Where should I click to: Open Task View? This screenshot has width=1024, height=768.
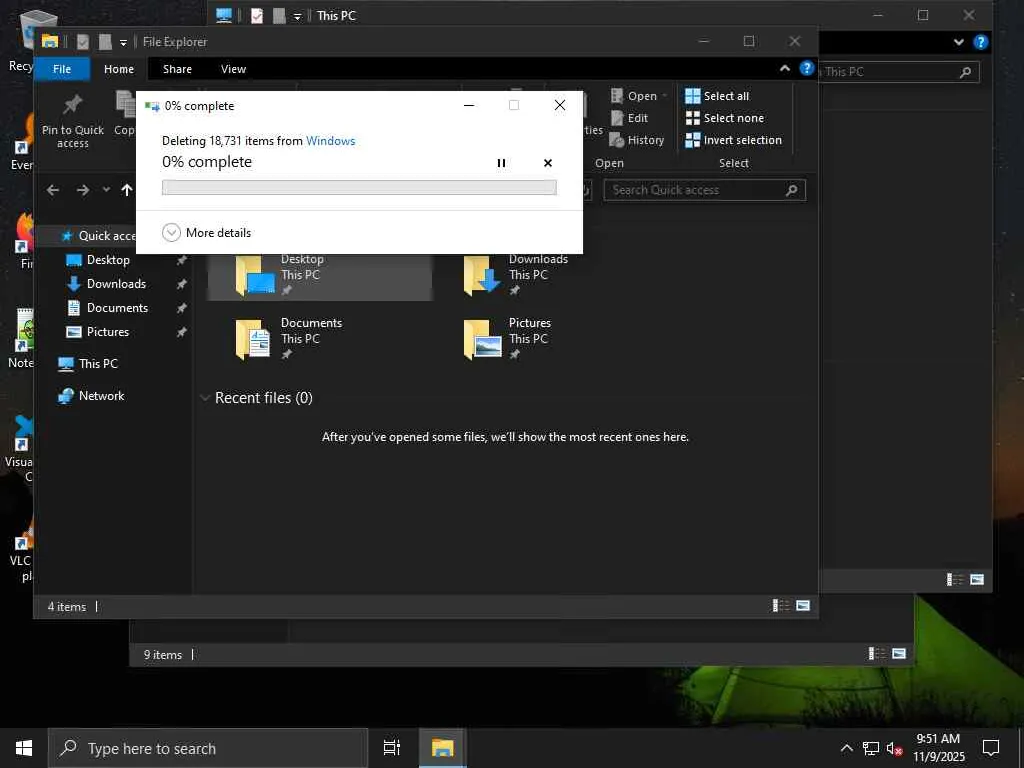point(392,748)
